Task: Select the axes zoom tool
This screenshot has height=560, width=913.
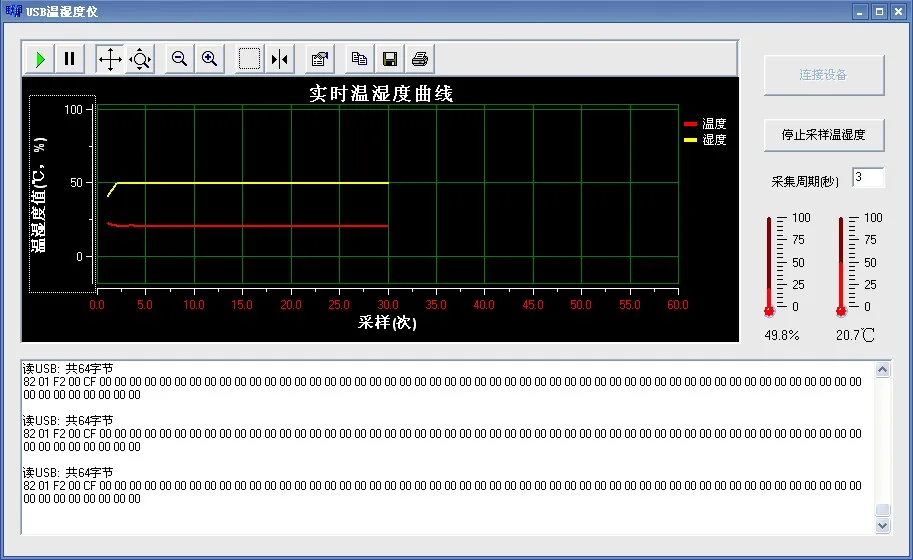Action: (140, 59)
